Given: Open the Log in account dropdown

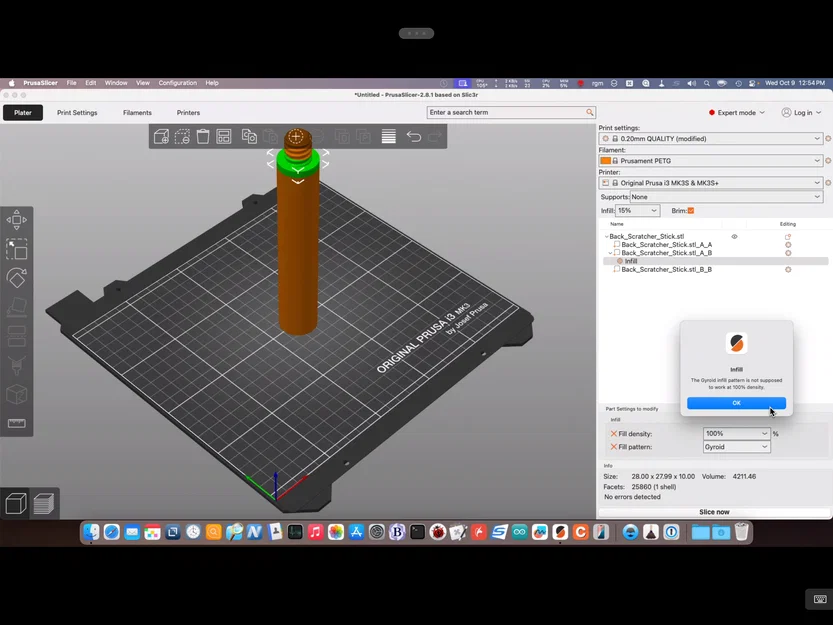Looking at the screenshot, I should pos(801,113).
